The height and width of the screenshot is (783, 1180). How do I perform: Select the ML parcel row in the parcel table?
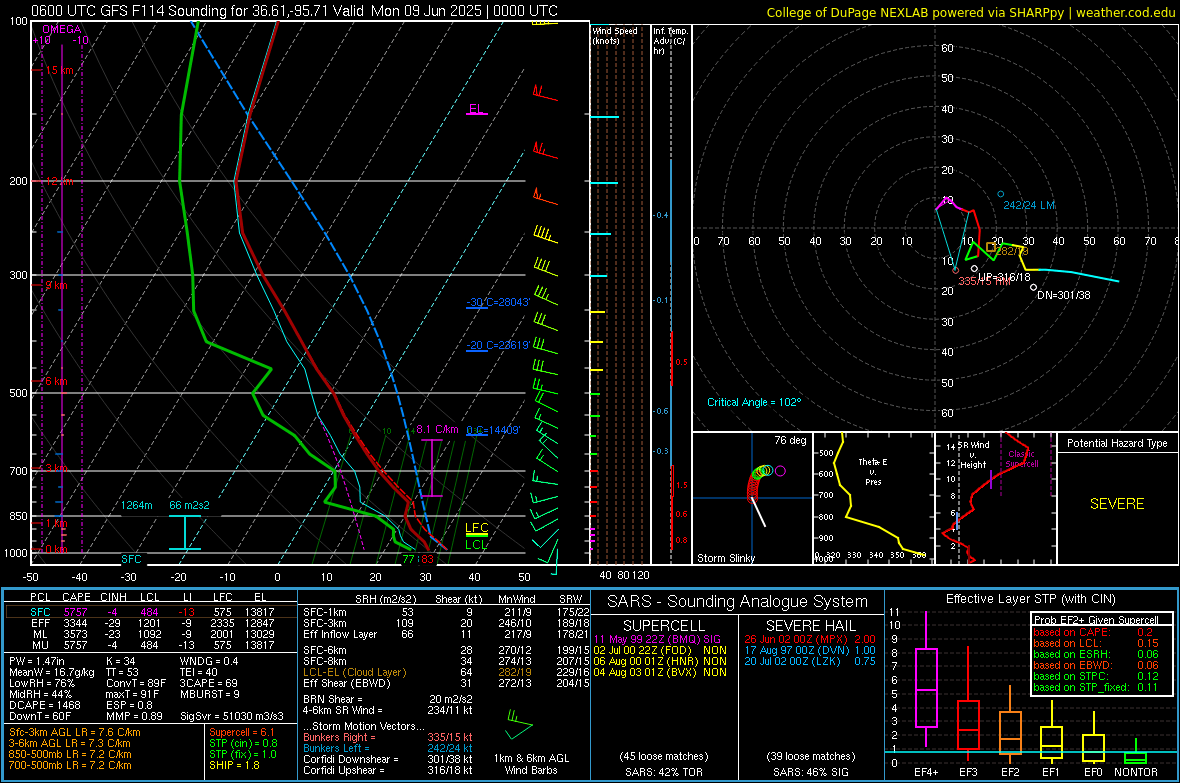(151, 634)
